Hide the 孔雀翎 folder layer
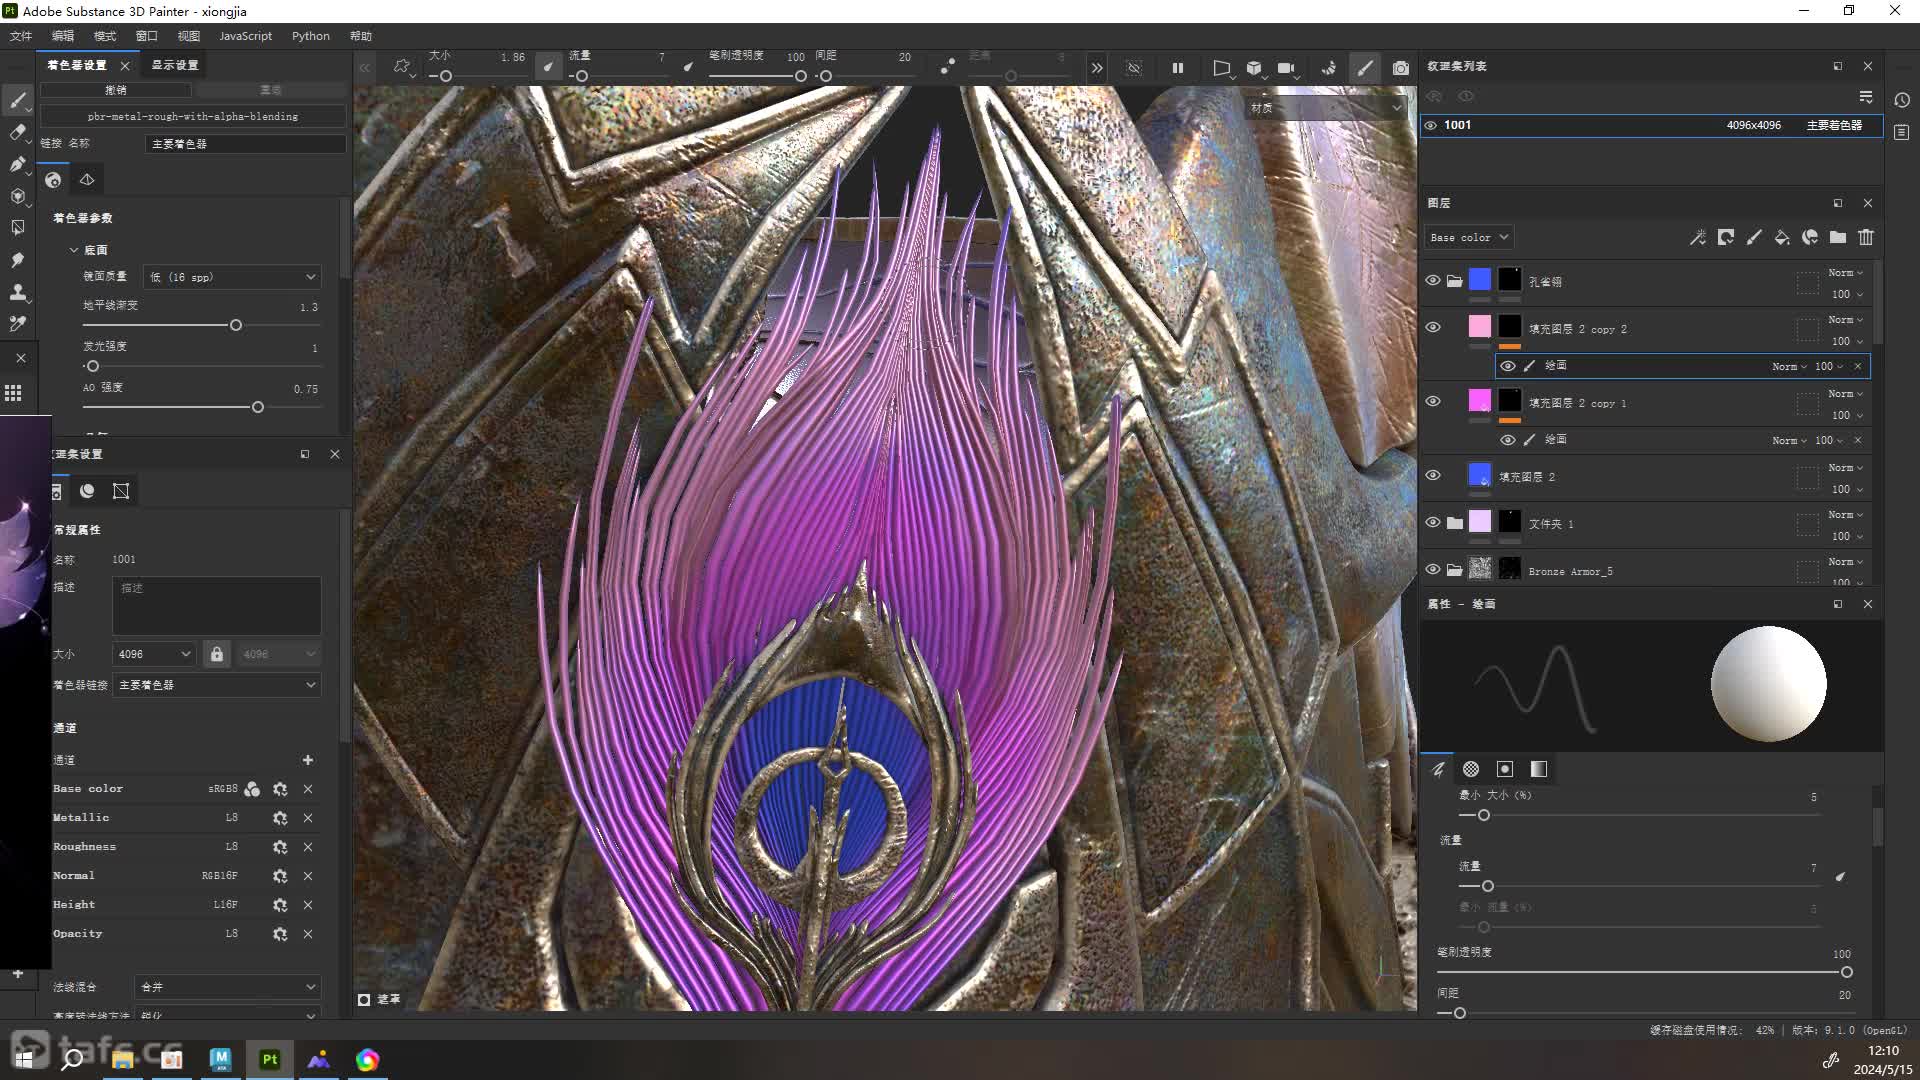1920x1080 pixels. (1433, 281)
